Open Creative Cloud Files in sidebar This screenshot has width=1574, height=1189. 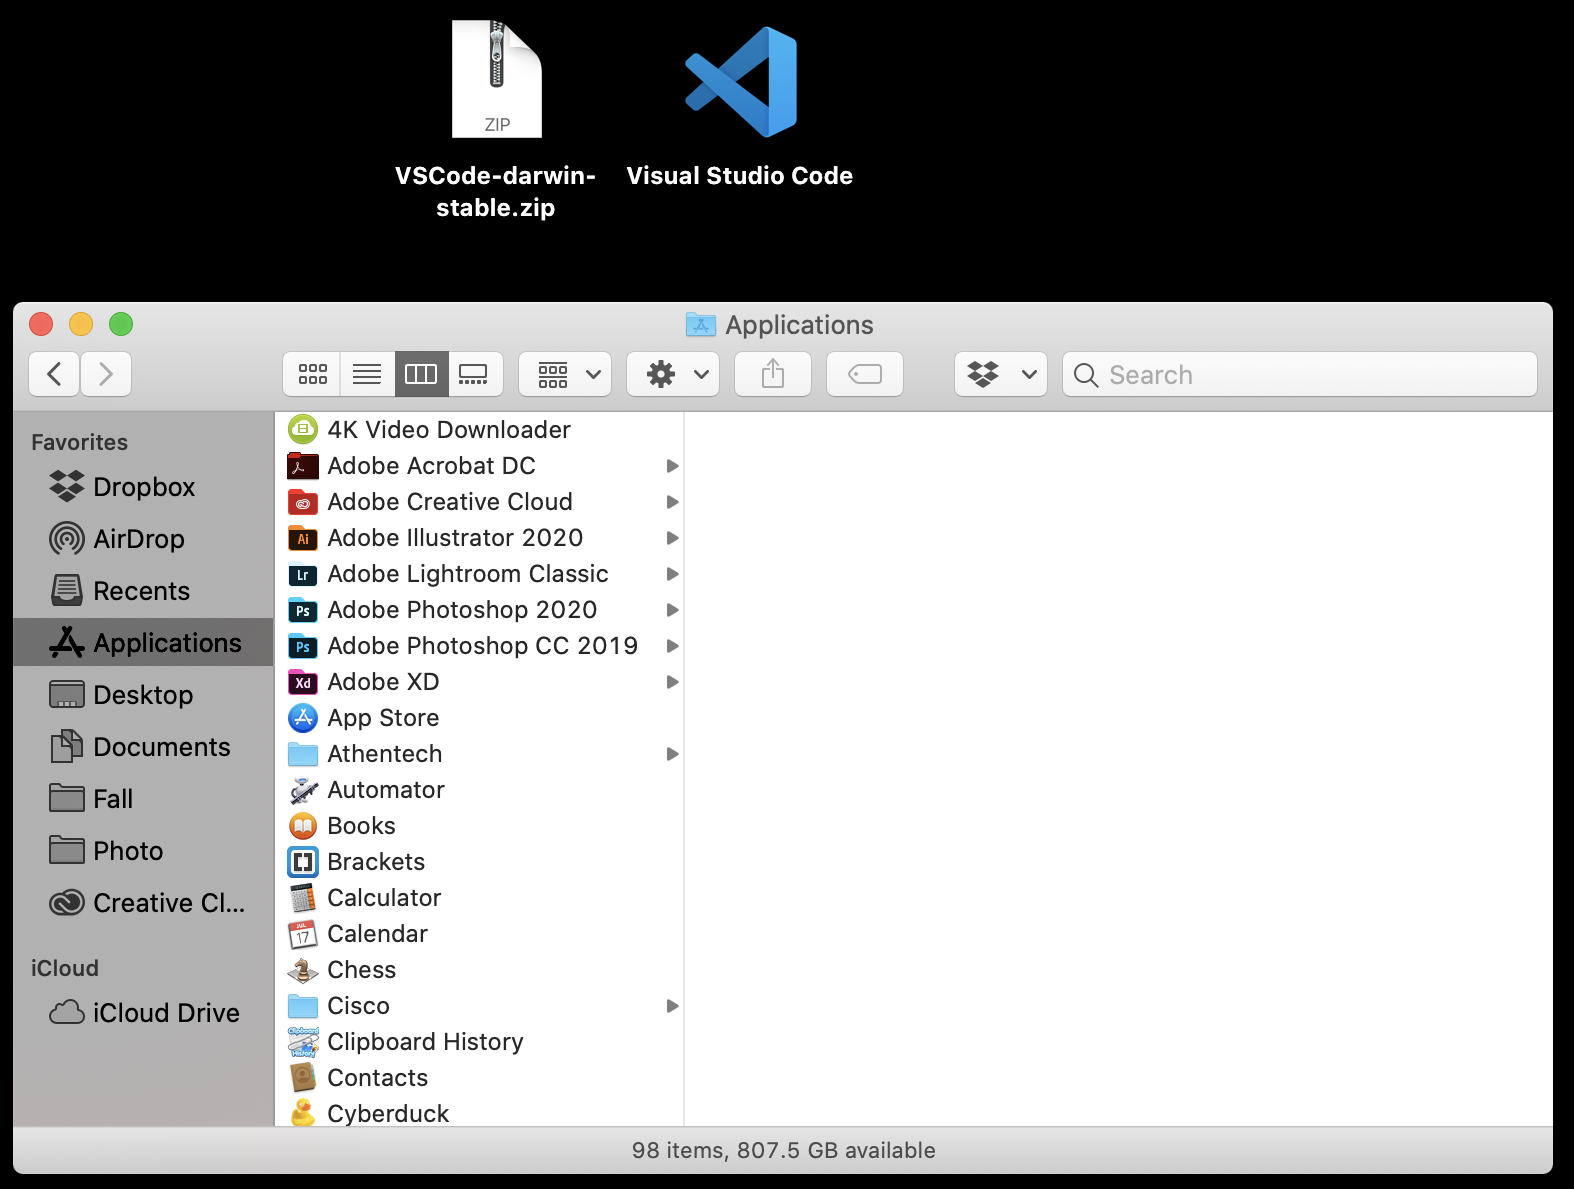coord(143,903)
